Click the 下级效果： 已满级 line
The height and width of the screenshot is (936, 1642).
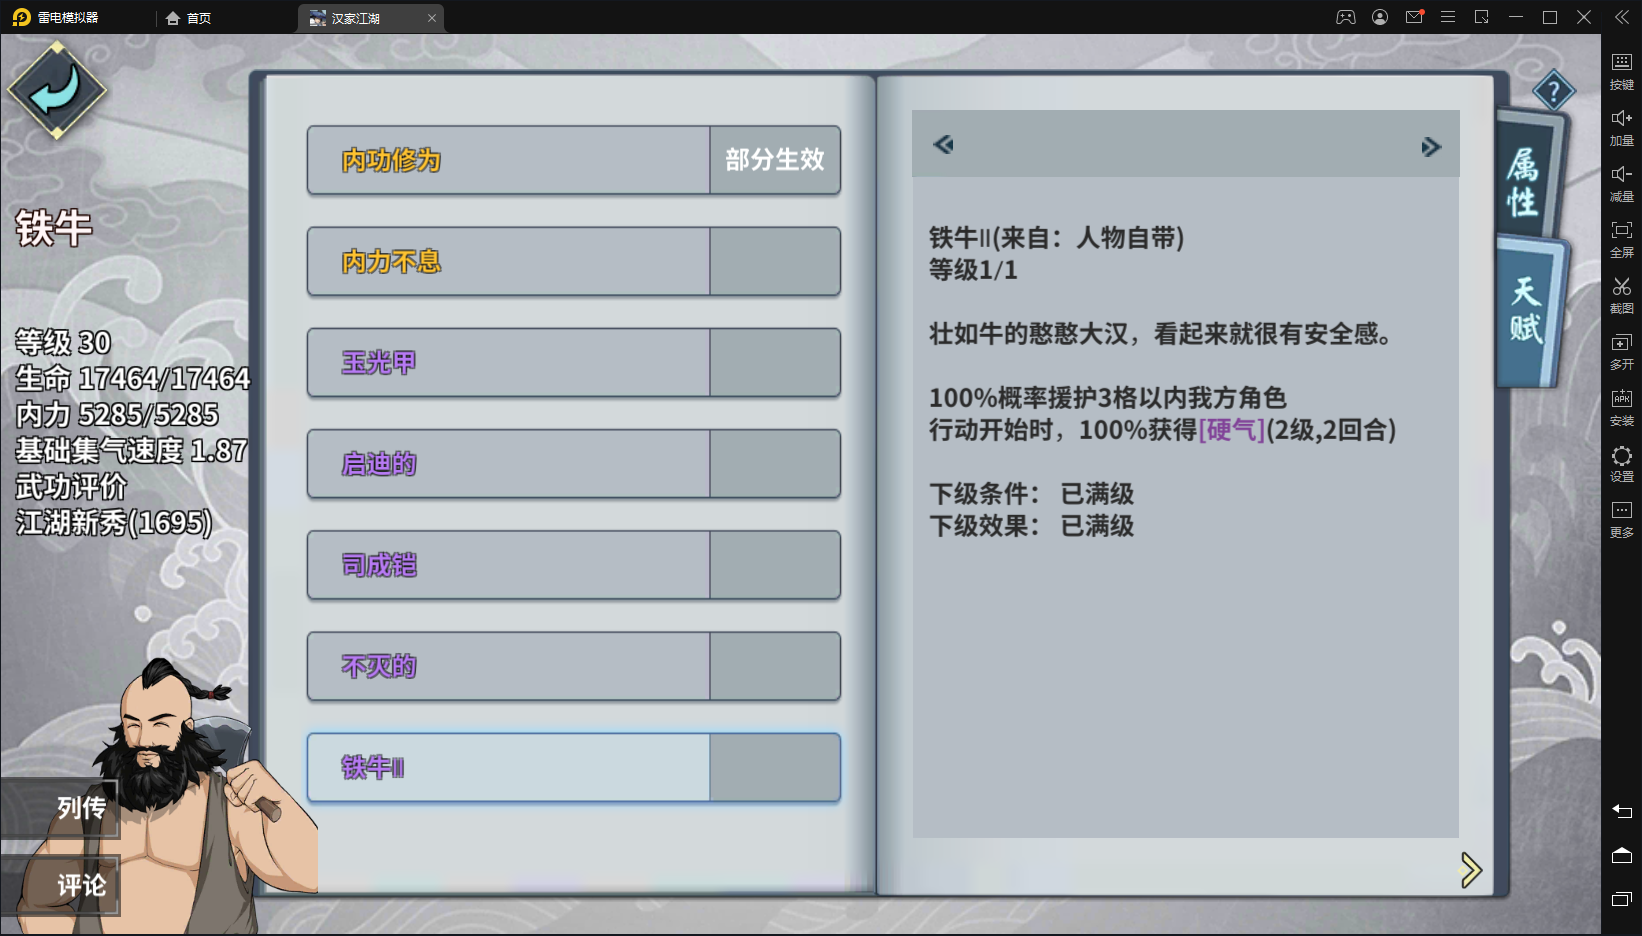(1031, 526)
